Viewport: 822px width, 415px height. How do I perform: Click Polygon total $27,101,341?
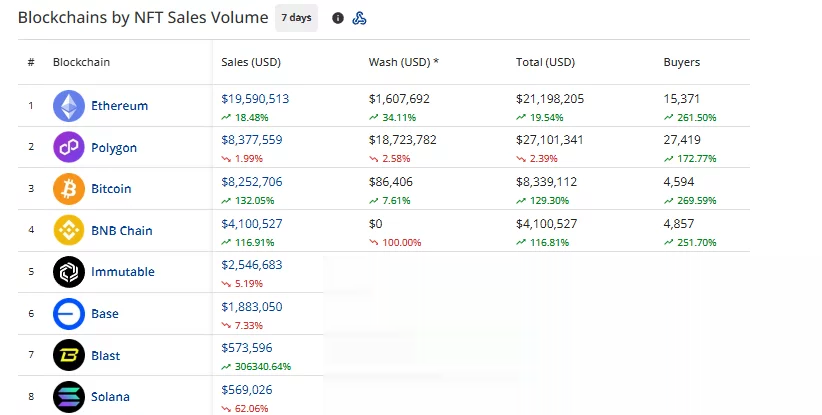(x=550, y=140)
